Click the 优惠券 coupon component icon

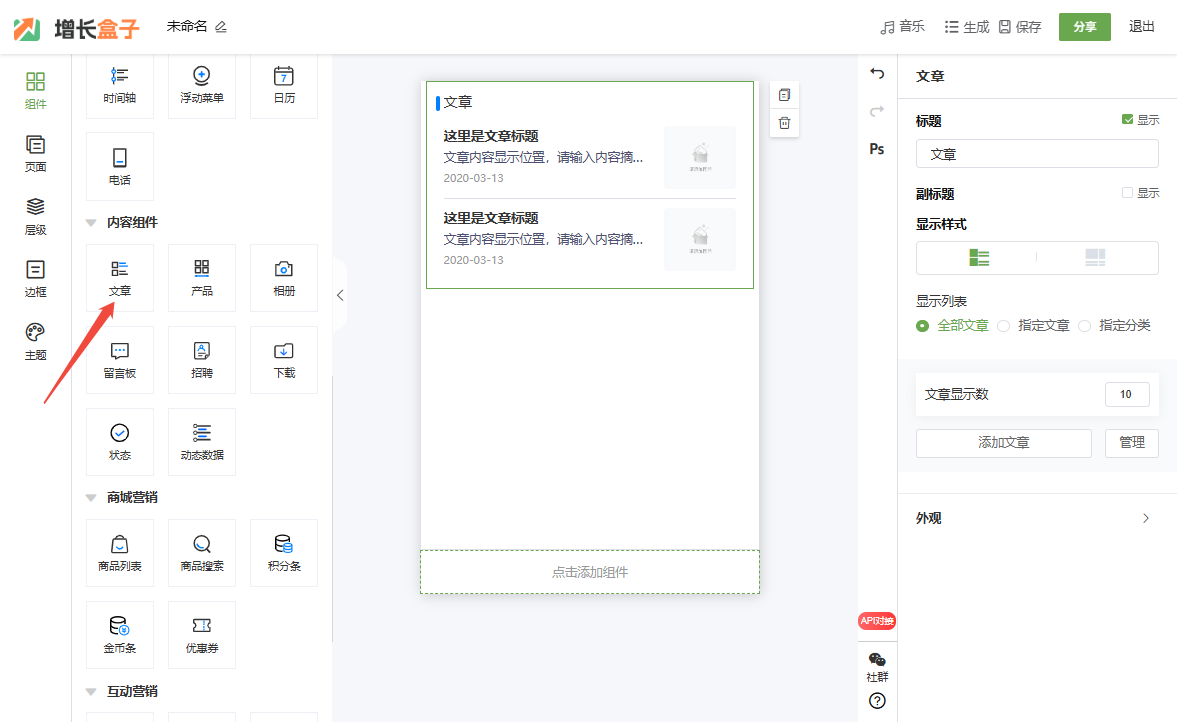tap(202, 634)
